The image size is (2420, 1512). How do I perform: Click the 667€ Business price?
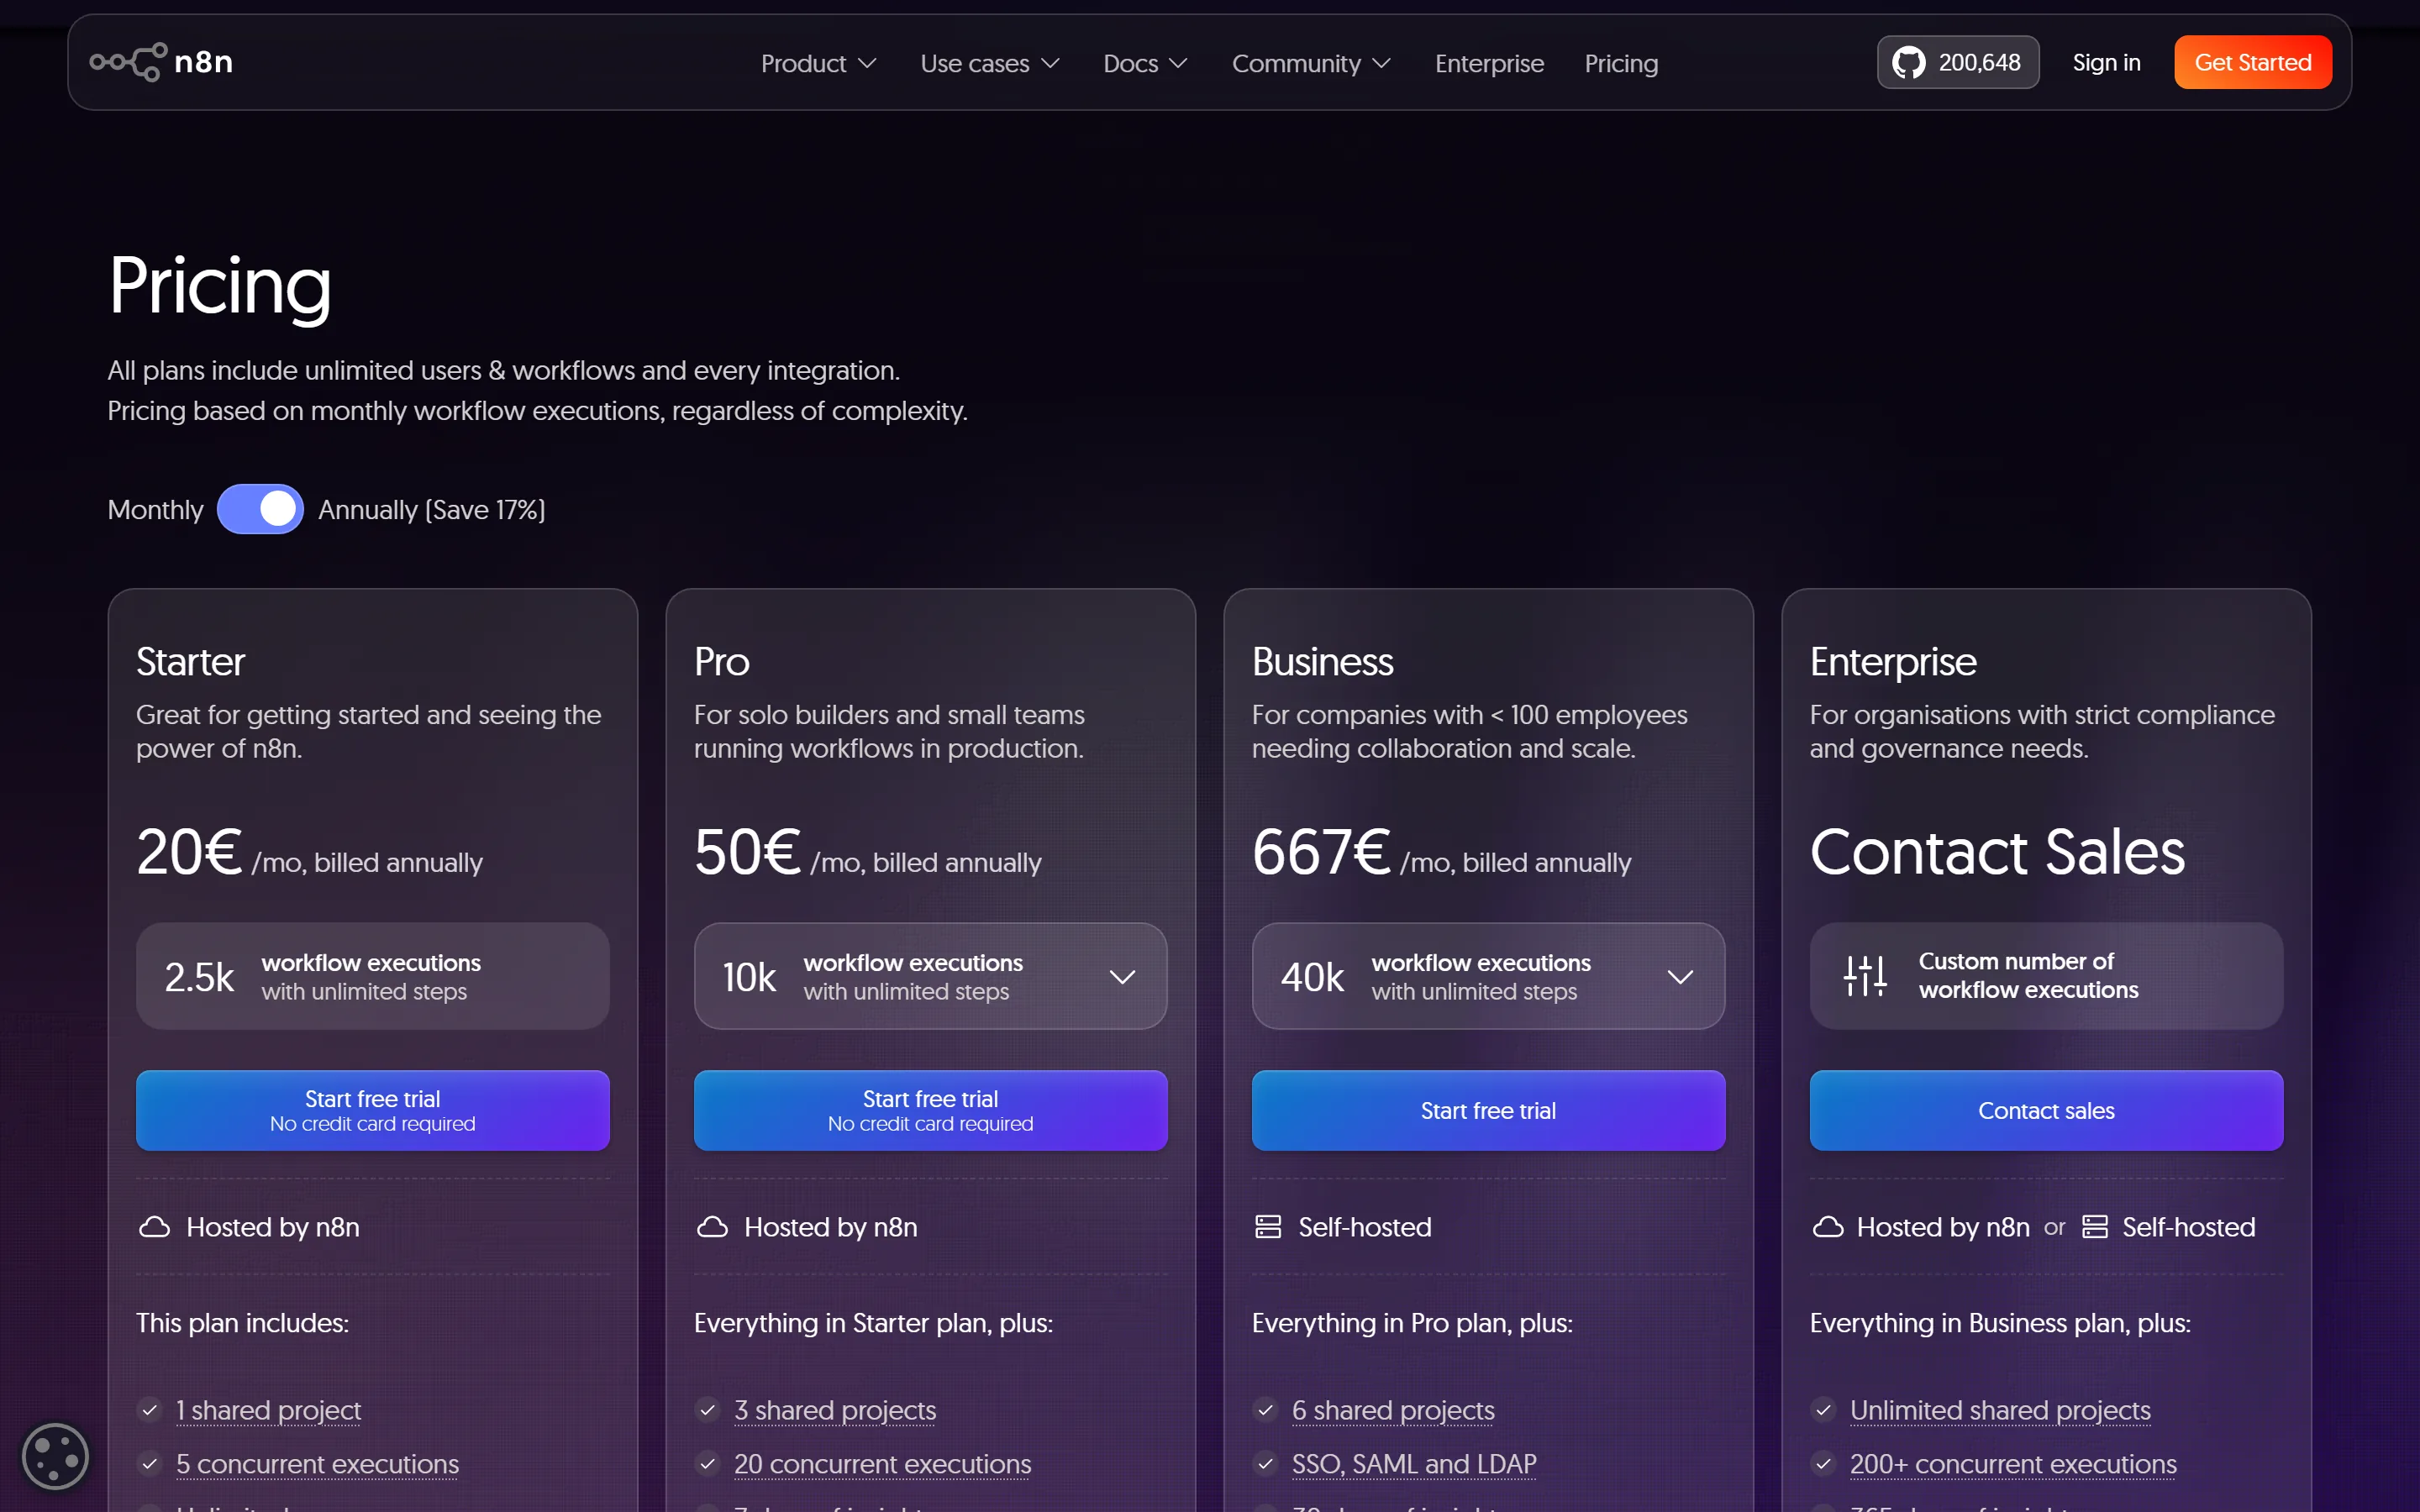[x=1321, y=852]
